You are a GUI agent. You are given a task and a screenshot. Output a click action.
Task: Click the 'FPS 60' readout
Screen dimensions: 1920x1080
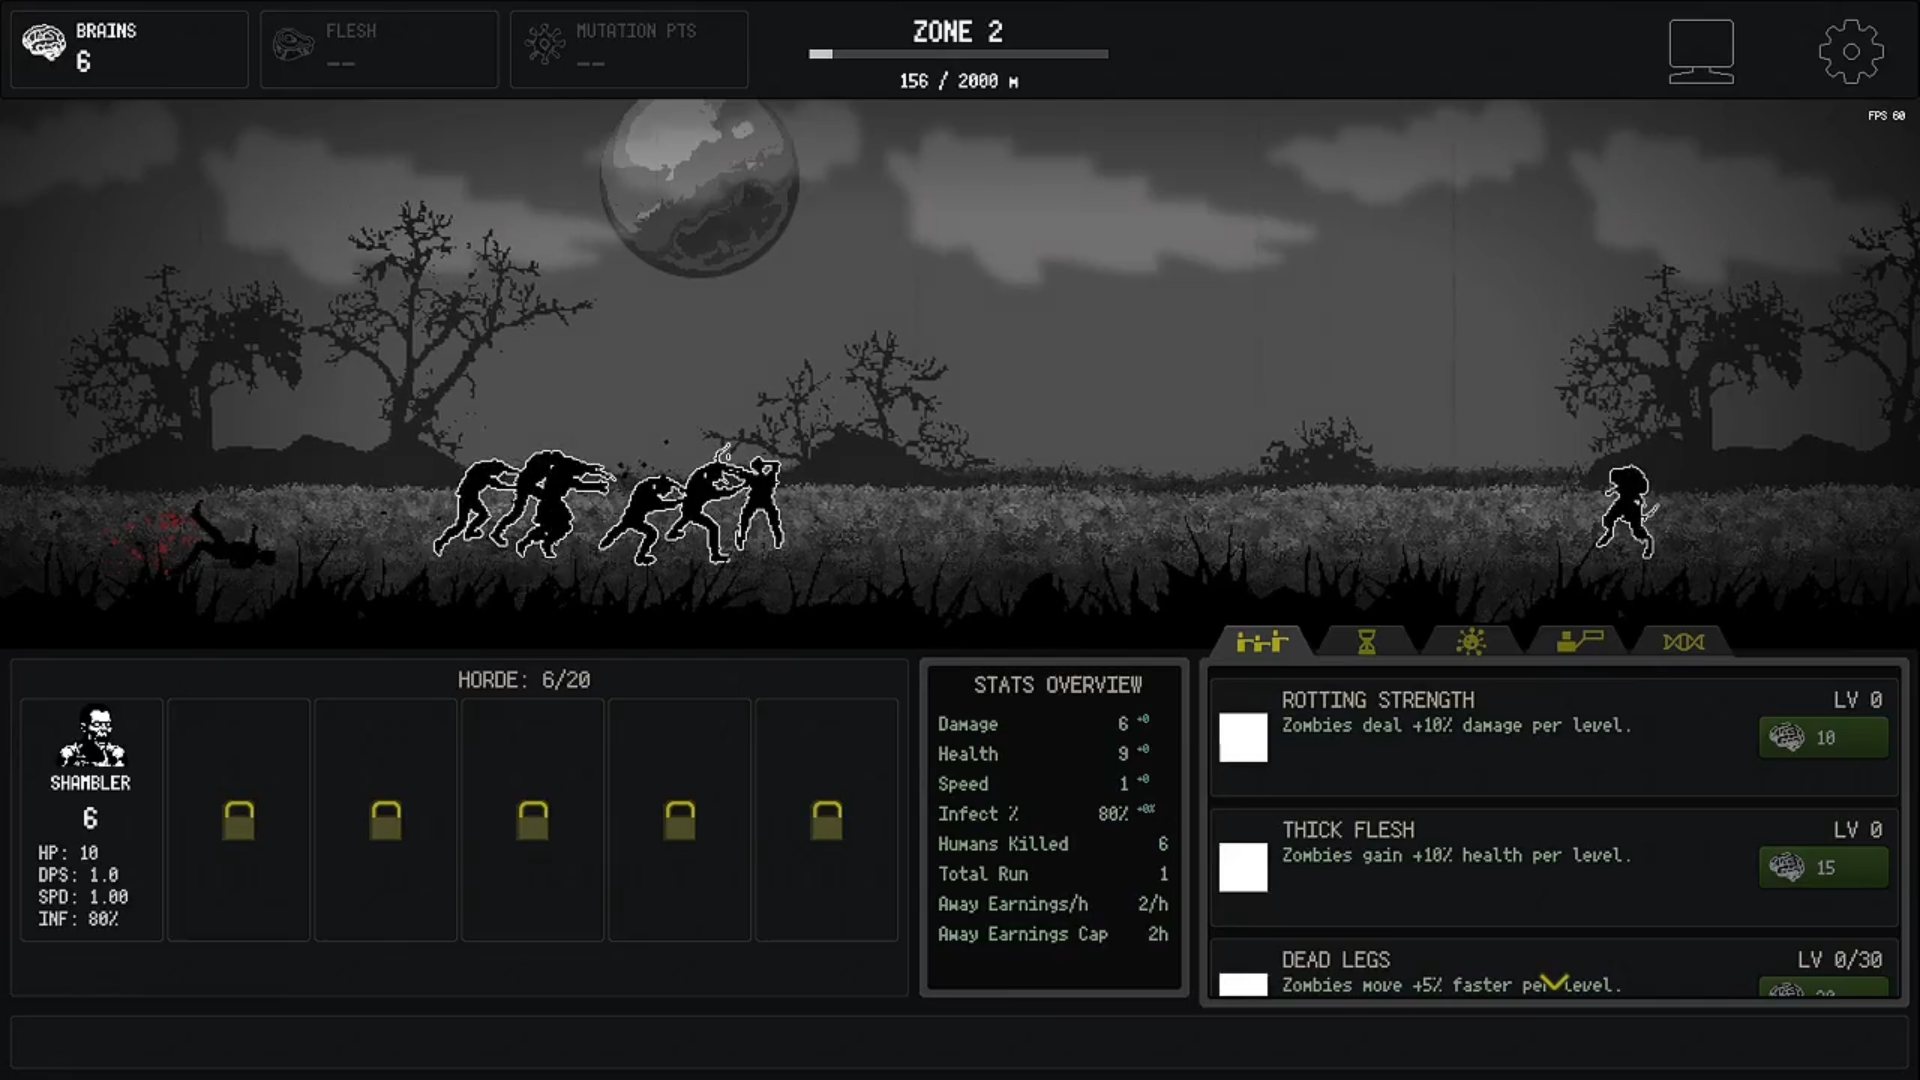[x=1886, y=116]
